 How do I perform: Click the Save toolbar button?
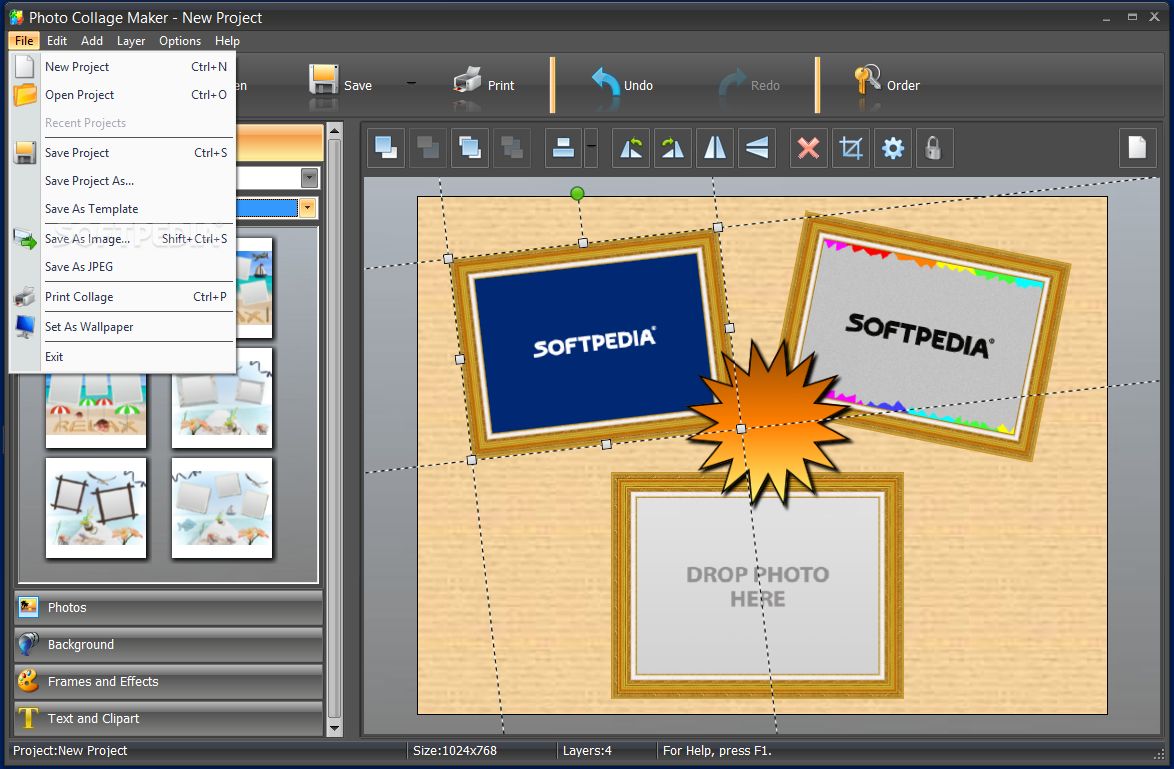click(341, 84)
